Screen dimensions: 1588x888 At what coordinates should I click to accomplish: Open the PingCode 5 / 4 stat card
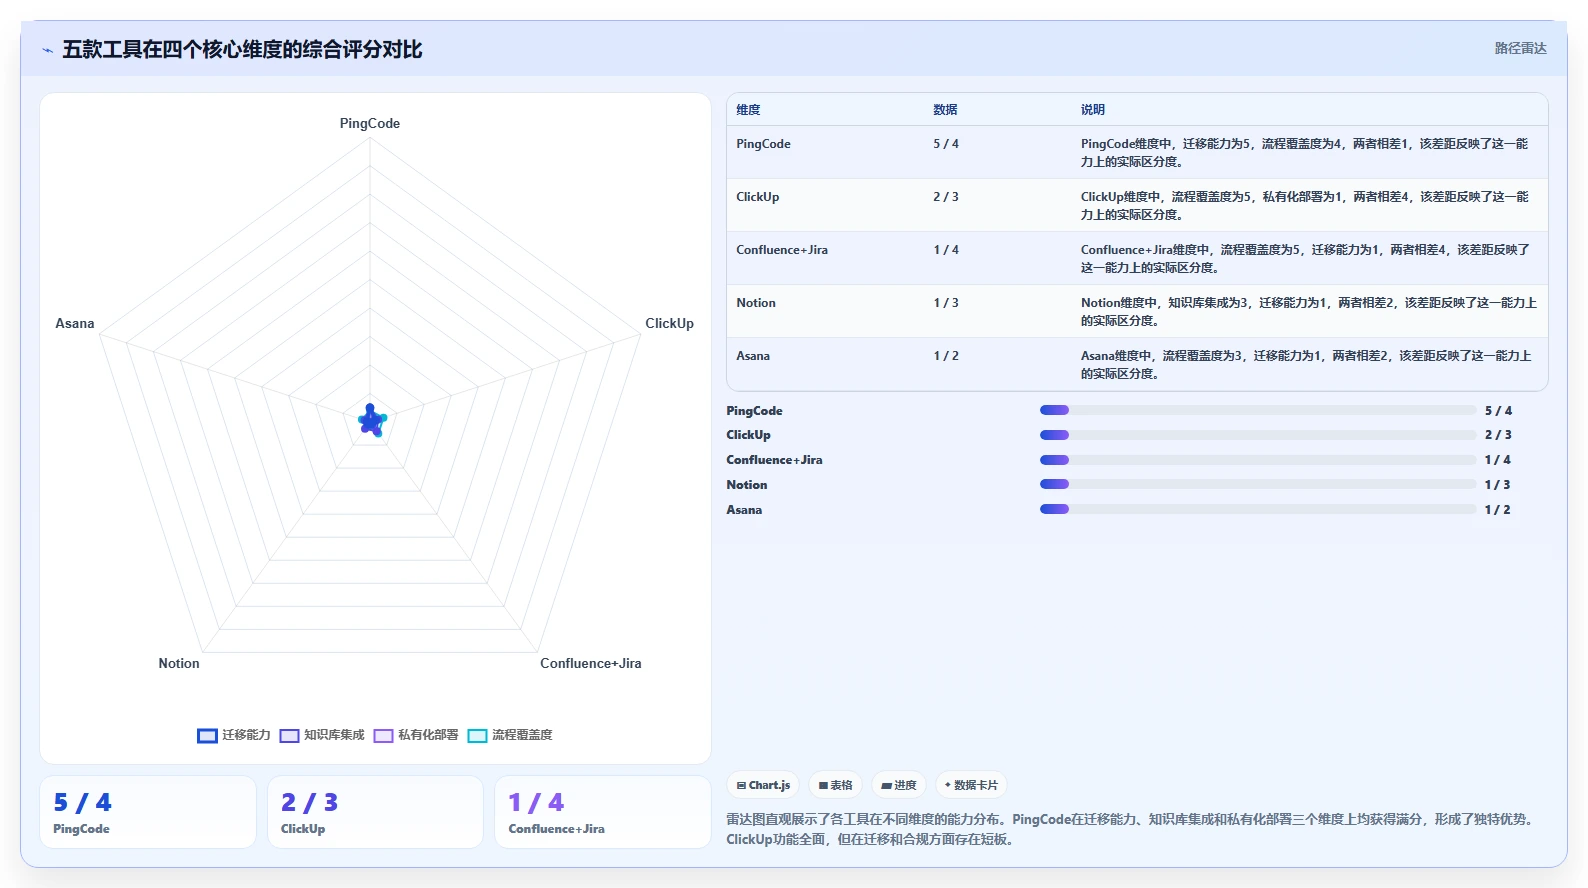[148, 812]
